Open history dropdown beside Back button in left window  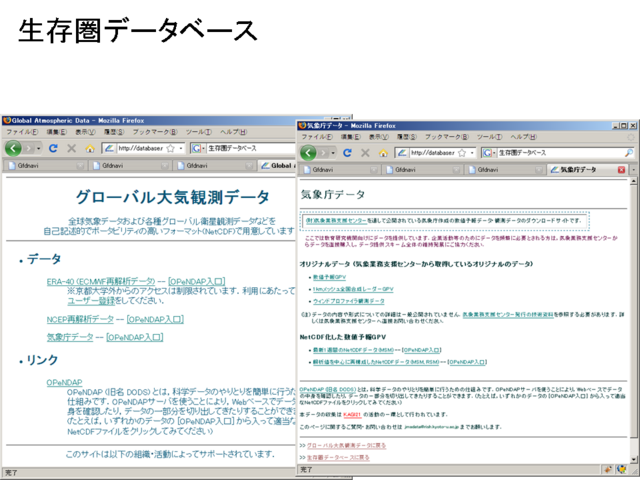click(x=38, y=148)
